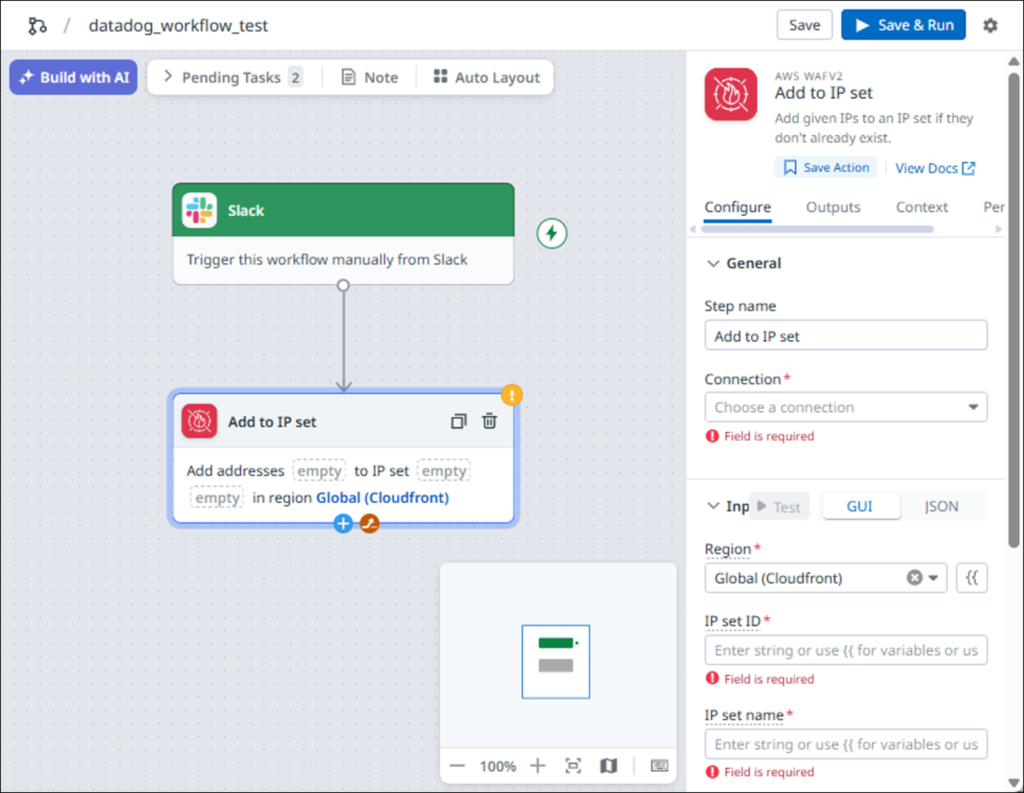The height and width of the screenshot is (793, 1024).
Task: Click the WAF icon on step node
Action: pos(199,421)
